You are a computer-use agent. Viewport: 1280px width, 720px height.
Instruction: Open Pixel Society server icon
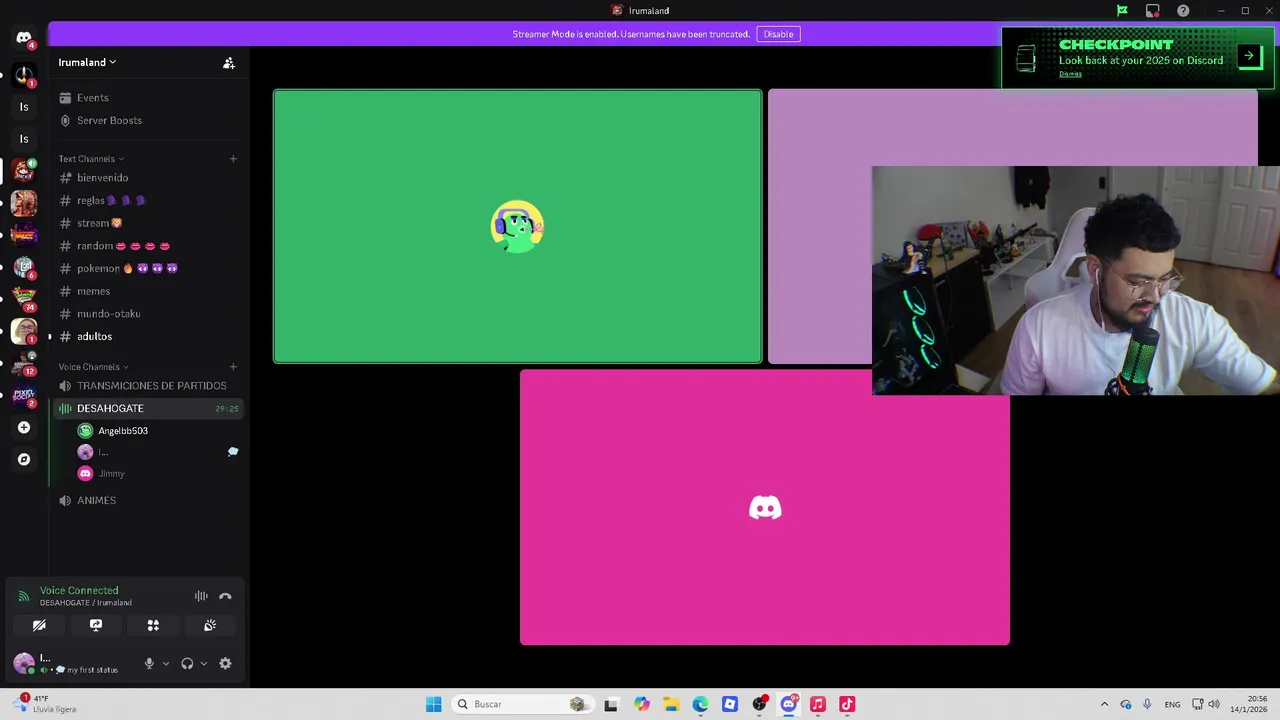tap(24, 395)
